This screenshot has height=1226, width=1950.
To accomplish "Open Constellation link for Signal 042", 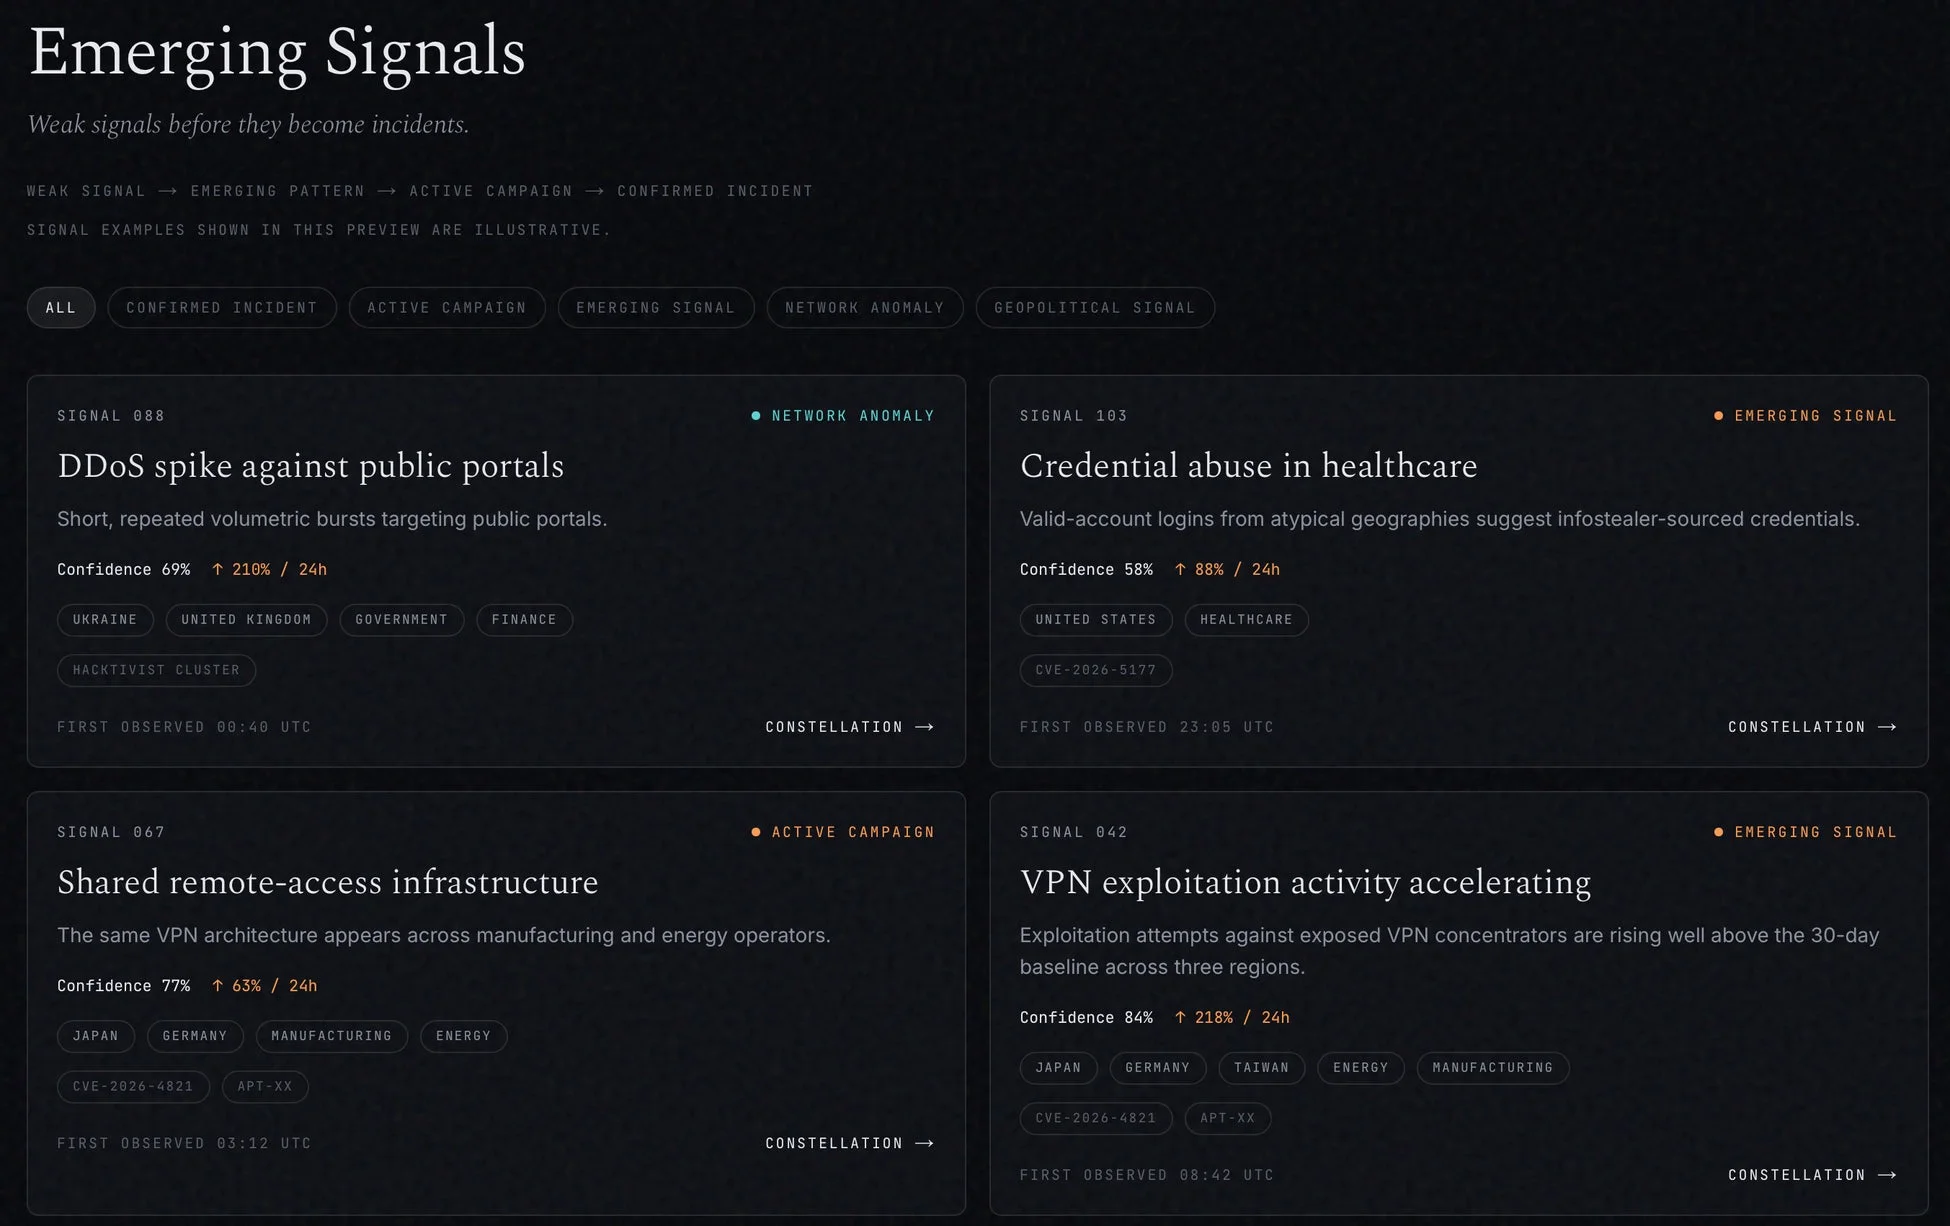I will [1812, 1175].
